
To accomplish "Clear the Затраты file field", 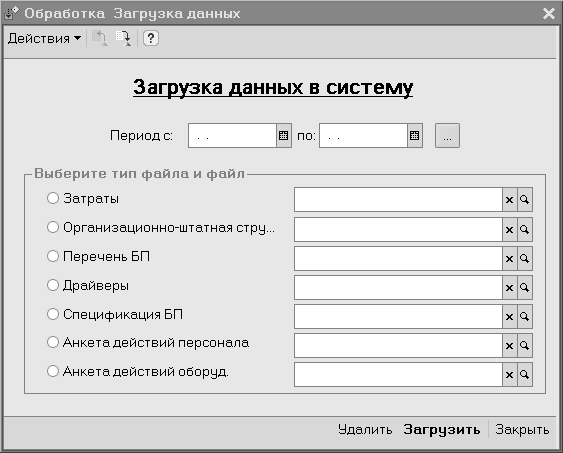I will click(x=510, y=200).
